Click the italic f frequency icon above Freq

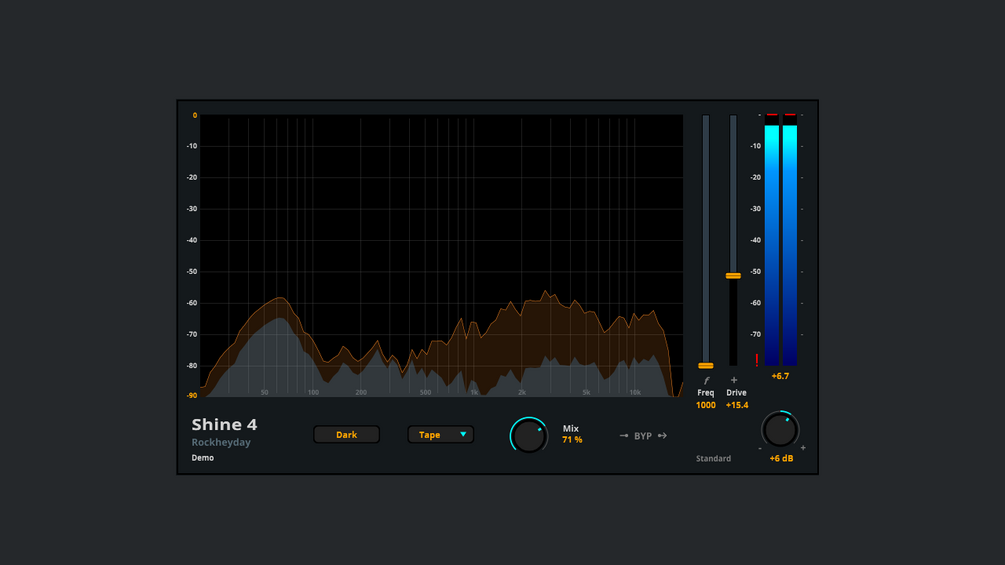pyautogui.click(x=706, y=381)
